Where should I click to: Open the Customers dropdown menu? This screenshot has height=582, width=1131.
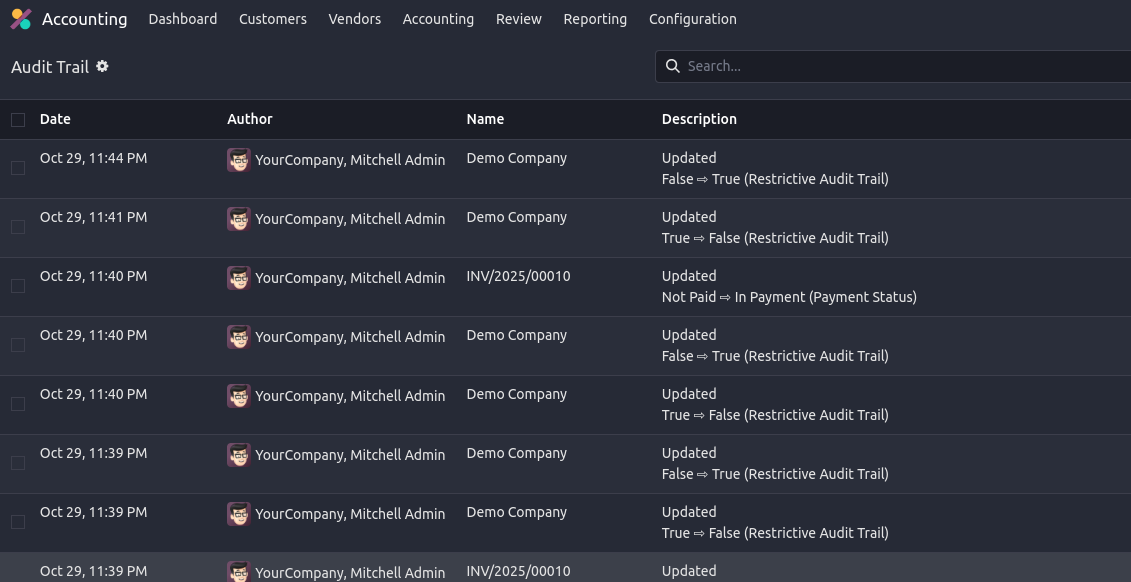pyautogui.click(x=272, y=19)
